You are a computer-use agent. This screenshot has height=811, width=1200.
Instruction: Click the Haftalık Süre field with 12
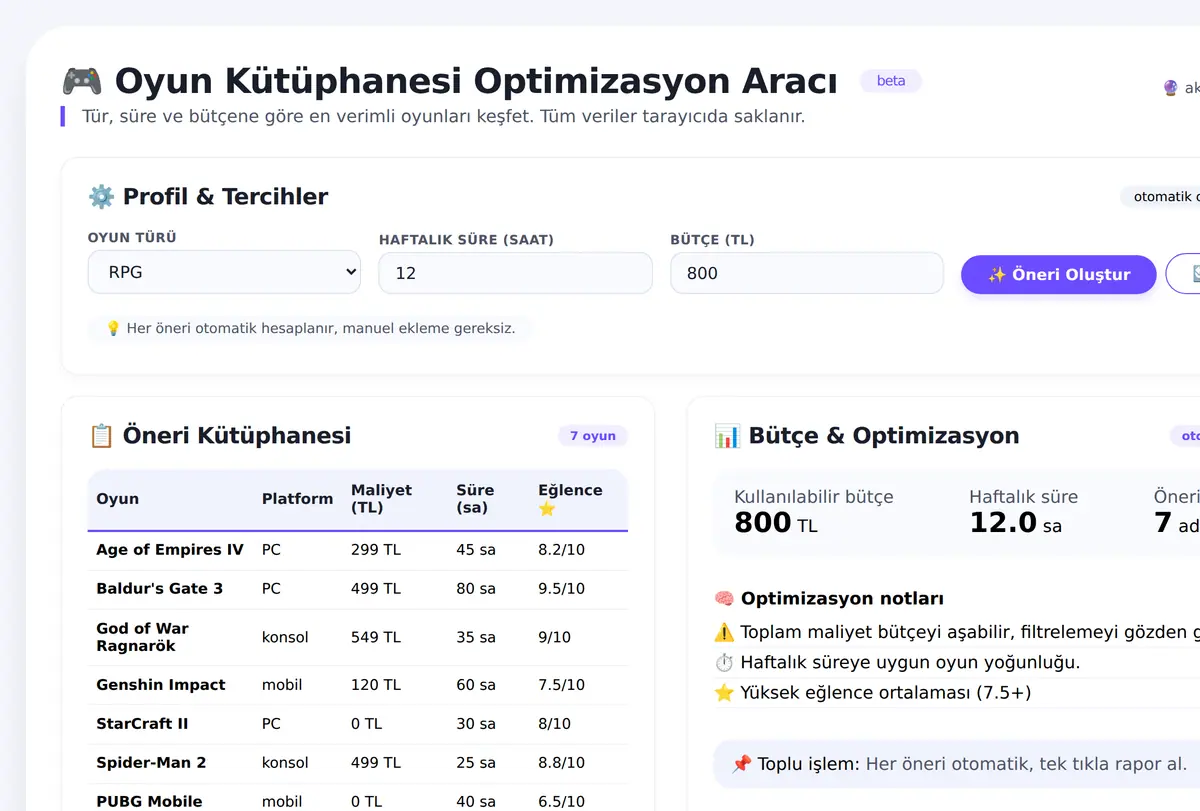tap(515, 273)
